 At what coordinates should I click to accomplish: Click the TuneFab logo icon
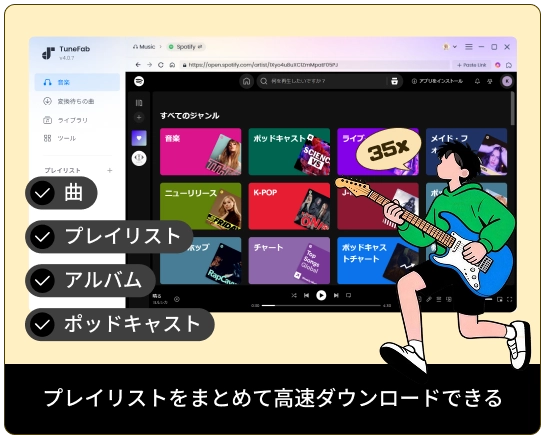(x=48, y=53)
